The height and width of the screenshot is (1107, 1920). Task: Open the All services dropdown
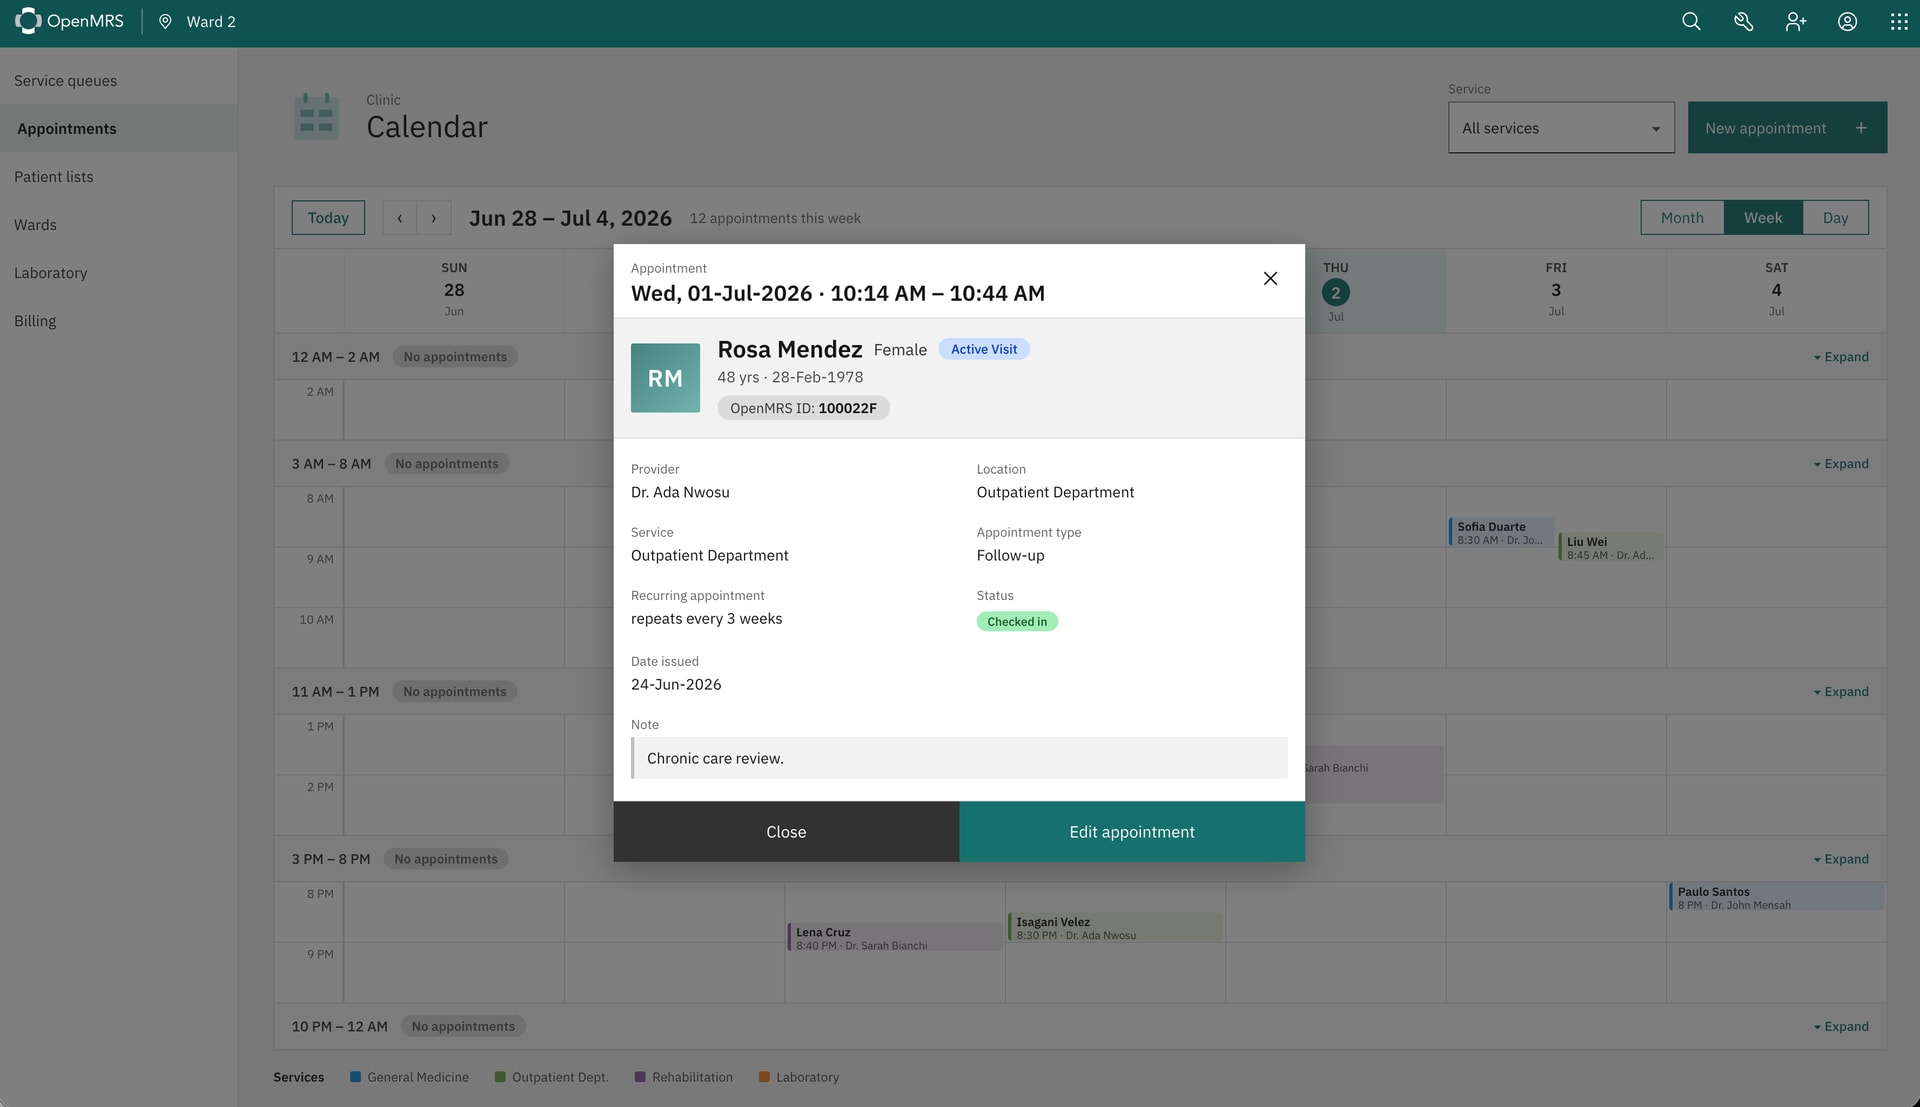coord(1560,127)
